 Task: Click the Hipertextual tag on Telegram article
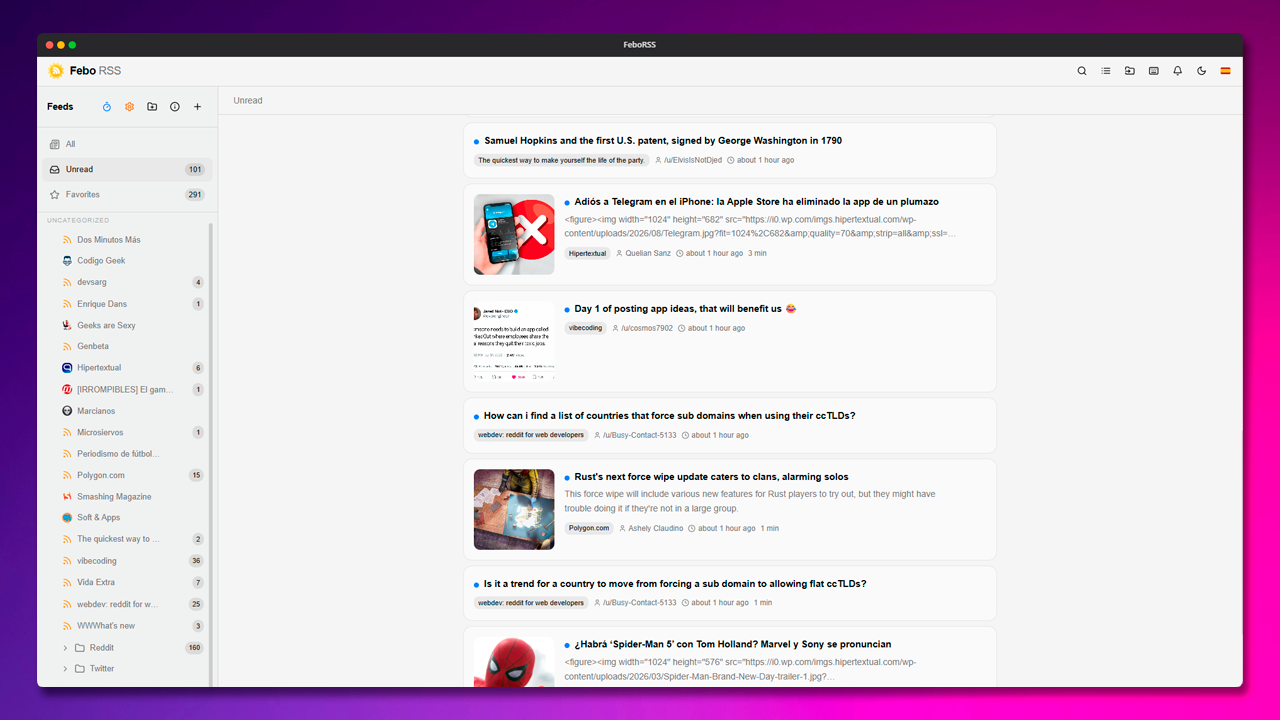[x=588, y=254]
